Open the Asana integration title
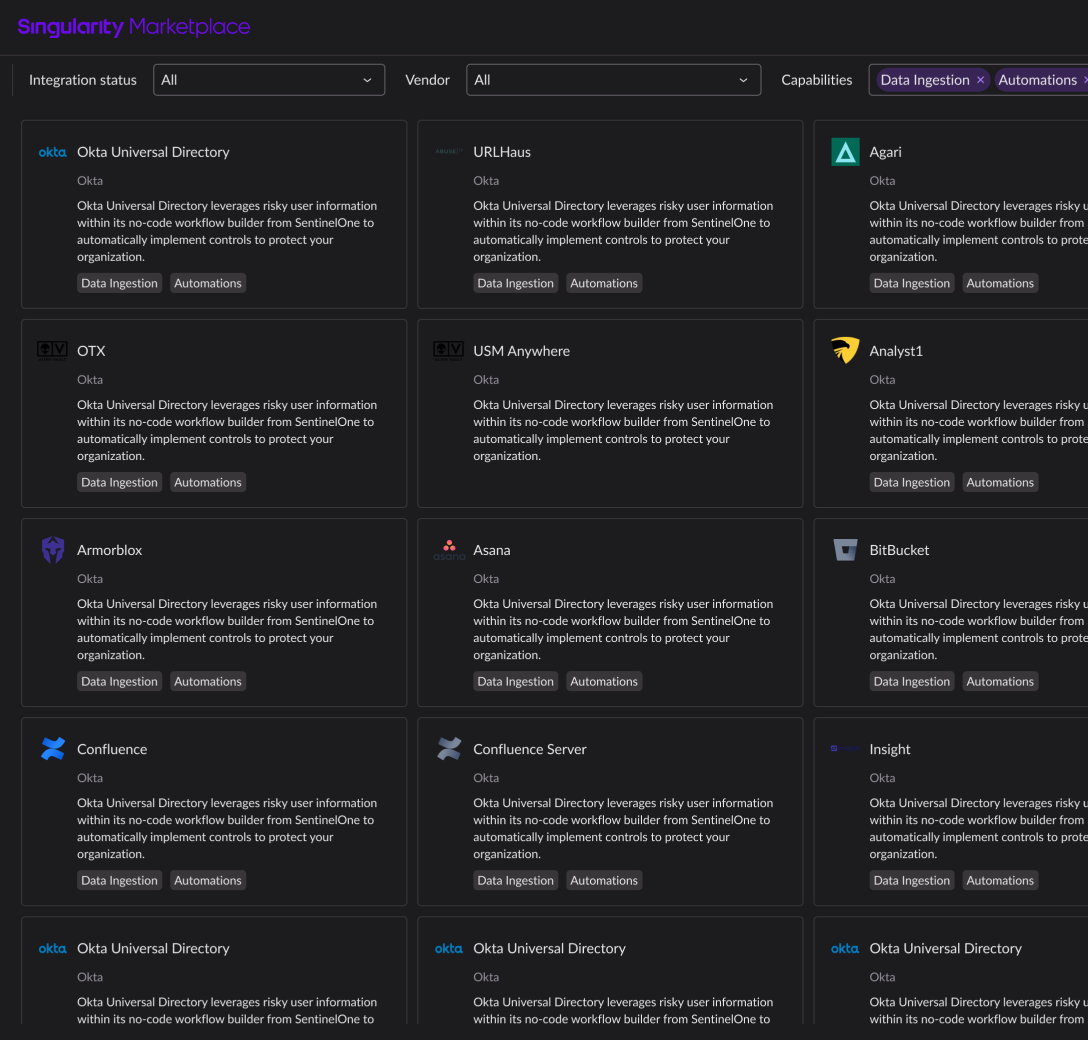This screenshot has height=1040, width=1088. tap(491, 550)
